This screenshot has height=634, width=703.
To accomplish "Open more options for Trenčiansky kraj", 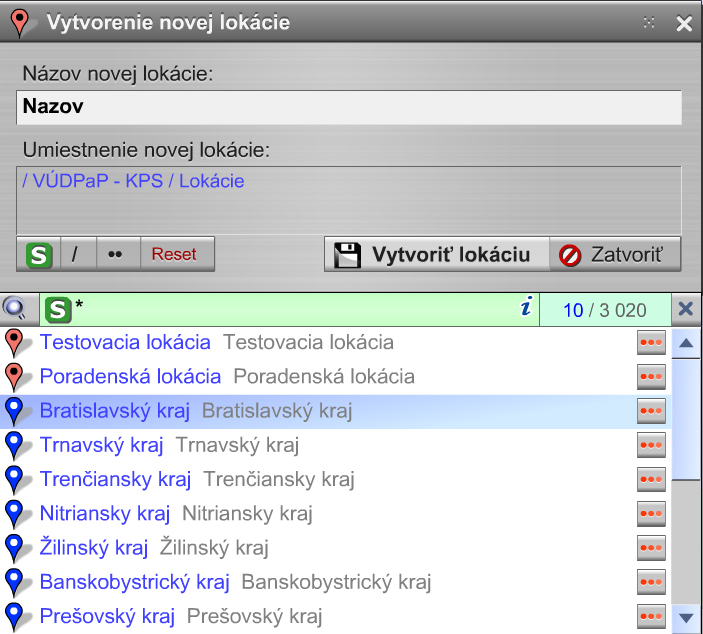I will (651, 479).
